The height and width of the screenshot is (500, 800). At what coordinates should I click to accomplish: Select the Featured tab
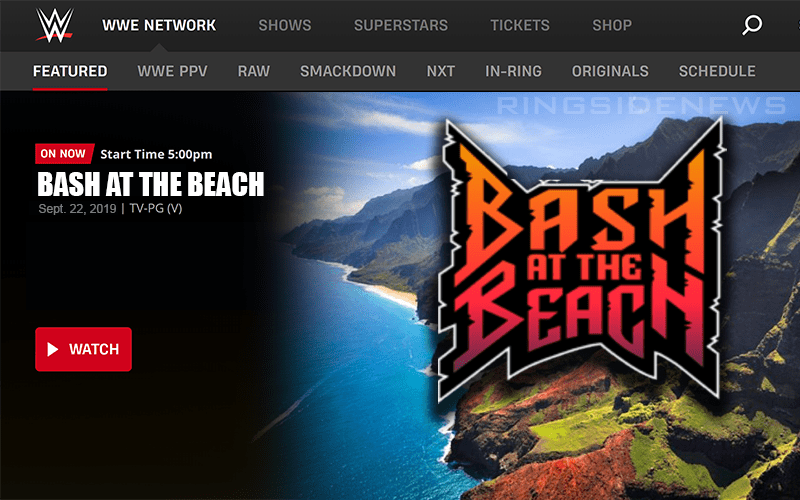[70, 71]
